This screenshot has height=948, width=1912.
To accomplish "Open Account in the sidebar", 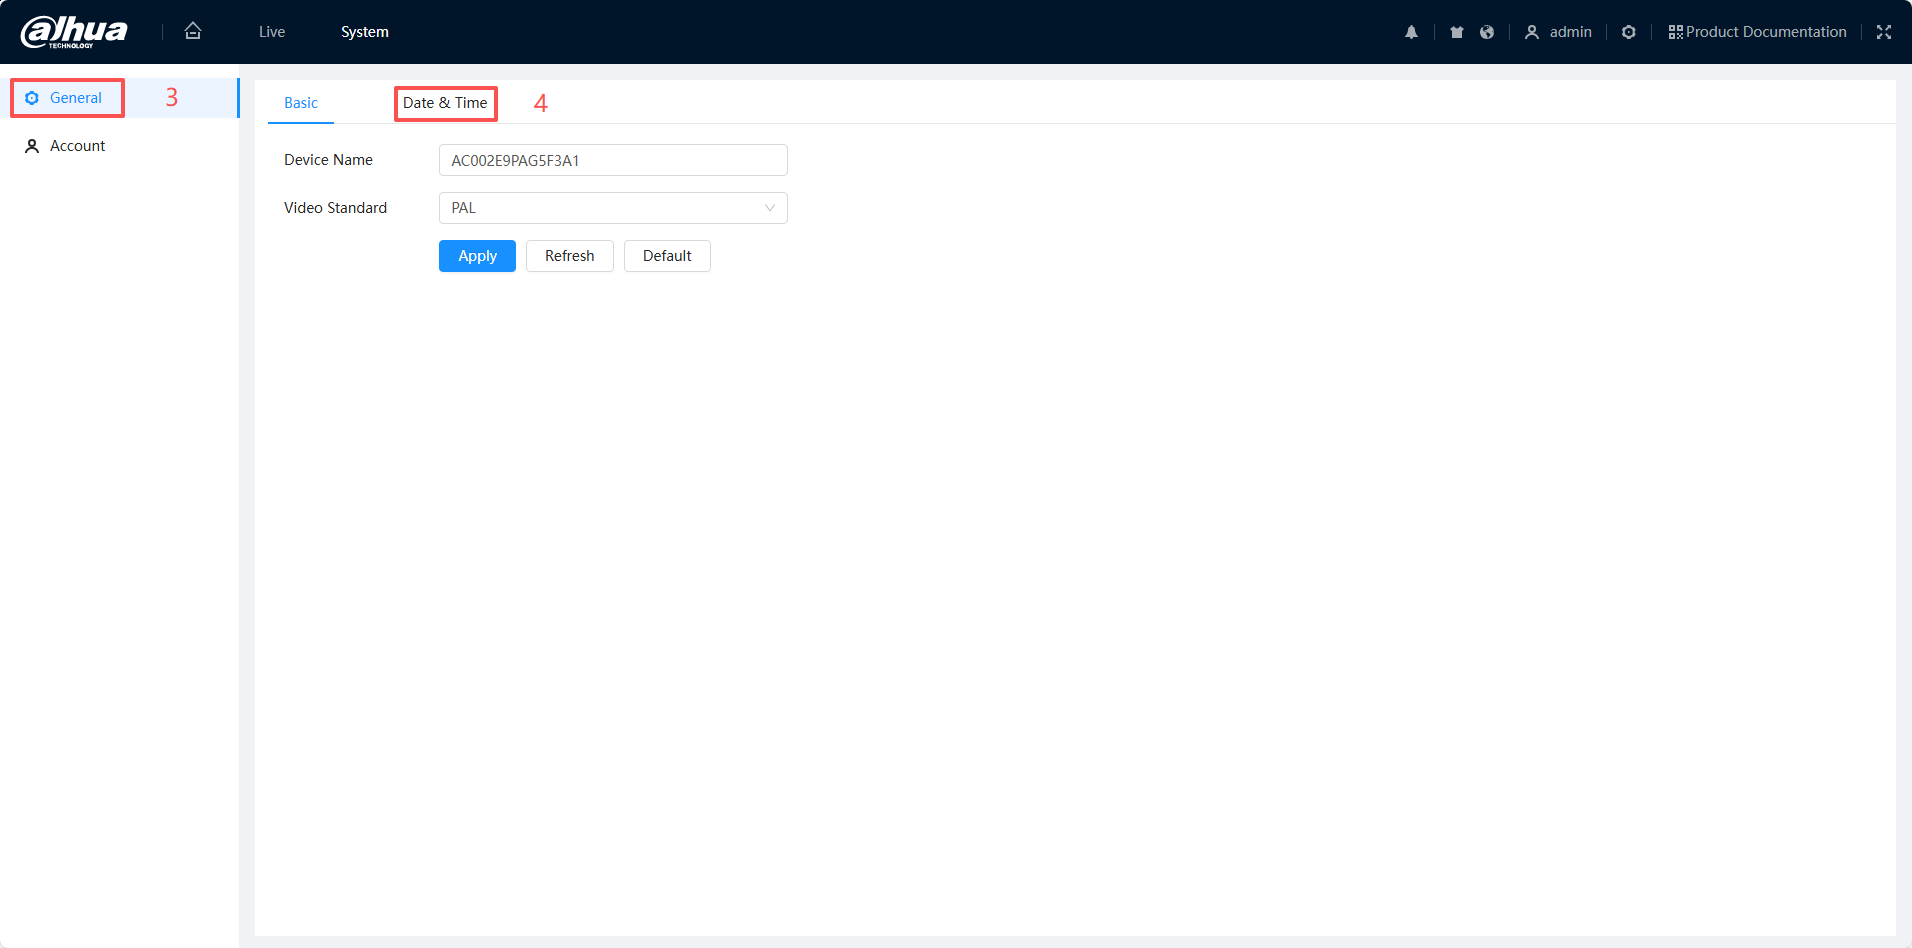I will [77, 146].
